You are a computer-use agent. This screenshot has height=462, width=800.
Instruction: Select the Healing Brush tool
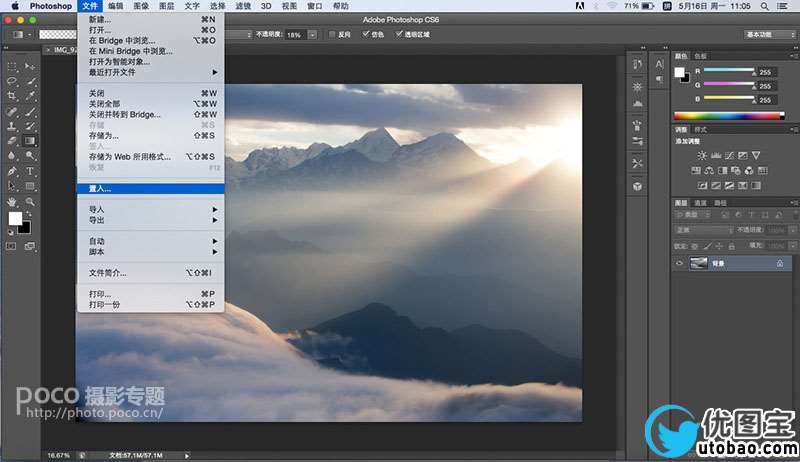12,111
